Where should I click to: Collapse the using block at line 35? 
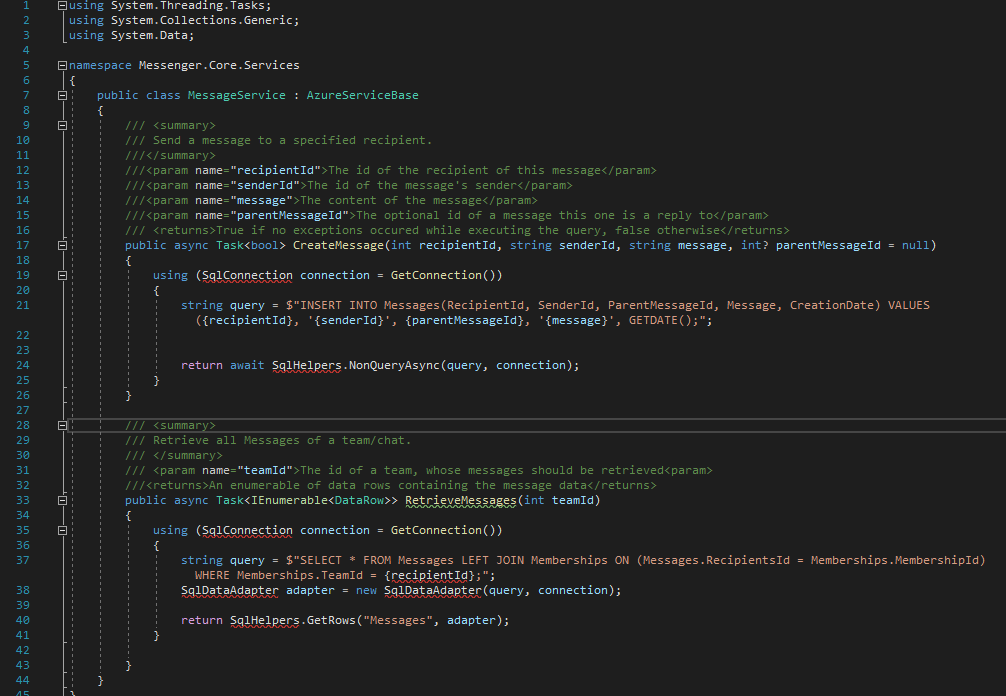62,530
